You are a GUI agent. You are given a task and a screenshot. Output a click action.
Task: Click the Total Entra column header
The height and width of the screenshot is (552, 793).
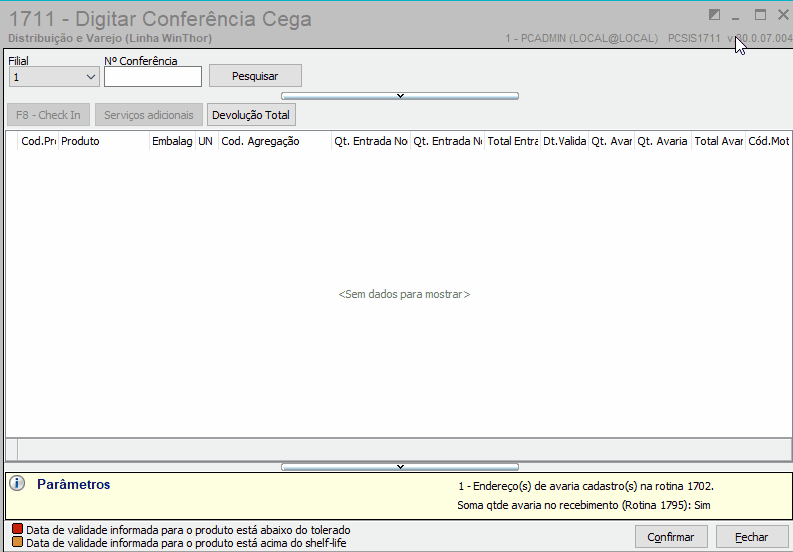pyautogui.click(x=512, y=141)
